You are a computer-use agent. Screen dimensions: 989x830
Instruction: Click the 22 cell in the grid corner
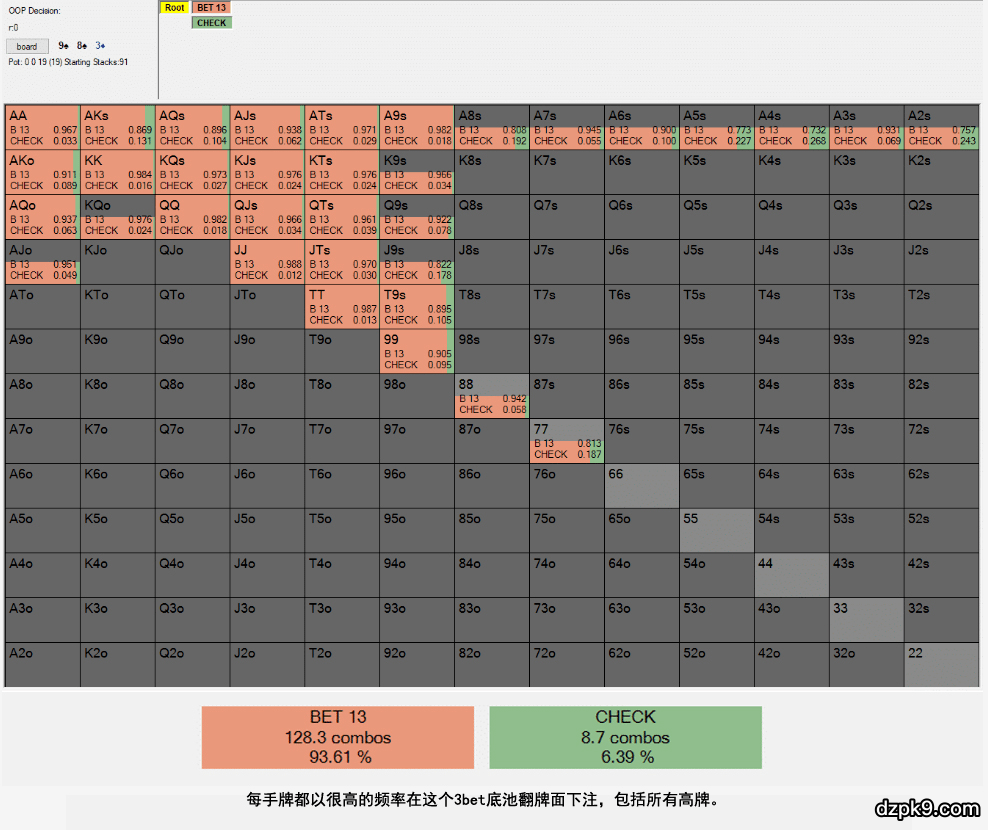point(940,665)
